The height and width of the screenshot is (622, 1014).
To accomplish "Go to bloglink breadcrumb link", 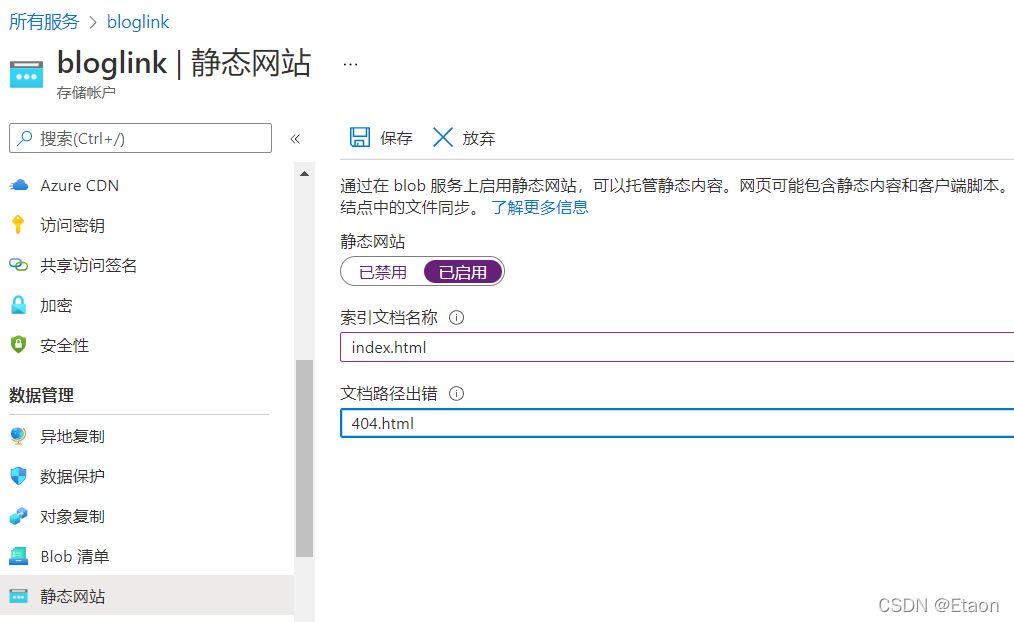I will pos(138,22).
